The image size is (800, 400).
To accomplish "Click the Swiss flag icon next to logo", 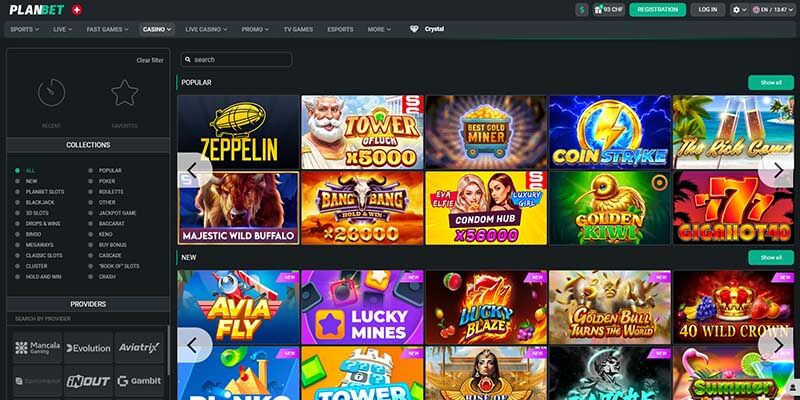I will tap(77, 10).
